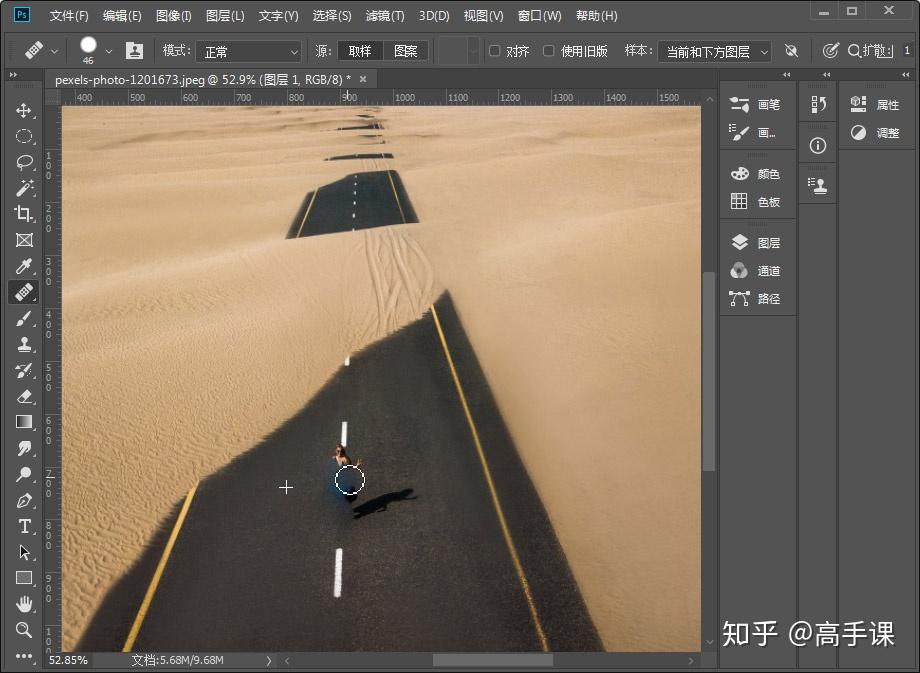Open the 调整 (Adjustments) panel
Image resolution: width=920 pixels, height=673 pixels.
click(x=875, y=133)
